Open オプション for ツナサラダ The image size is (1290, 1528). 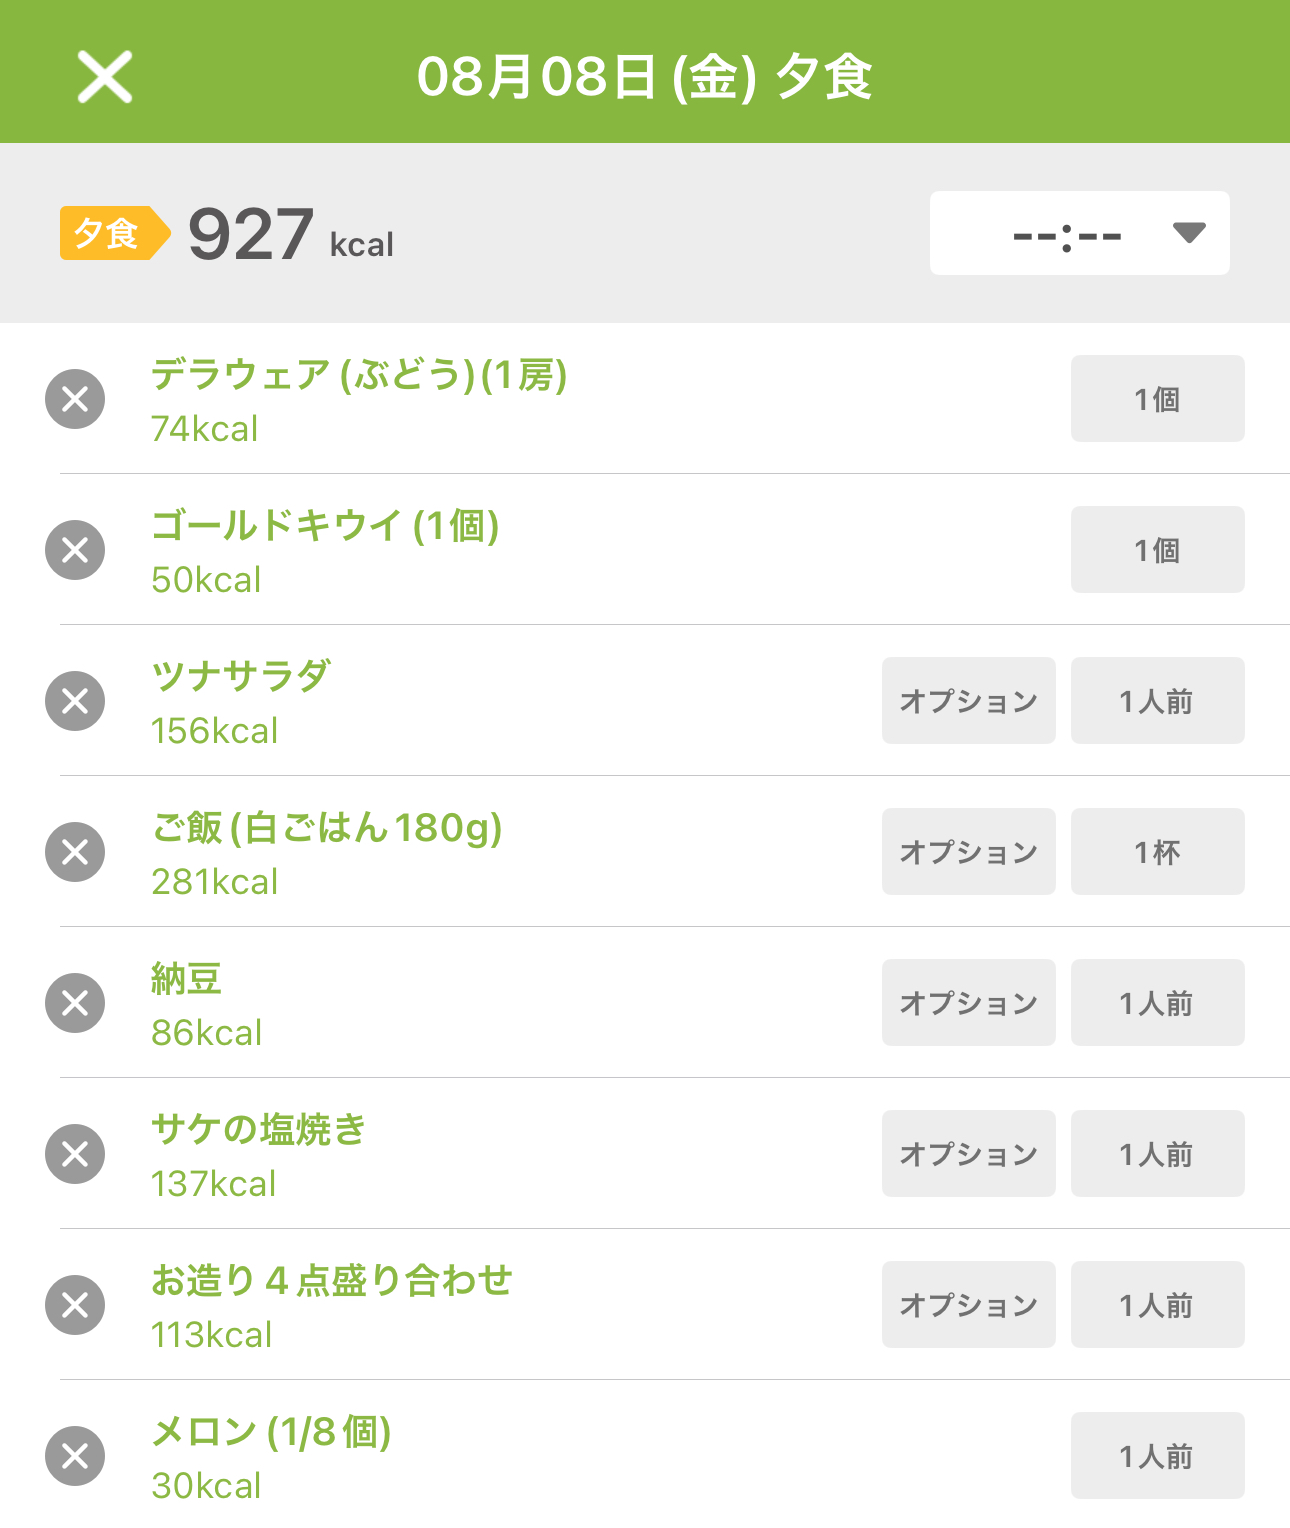(x=969, y=701)
